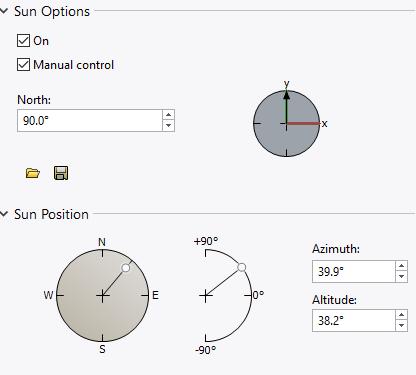
Task: Click the E mark on azimuth compass
Action: [155, 295]
